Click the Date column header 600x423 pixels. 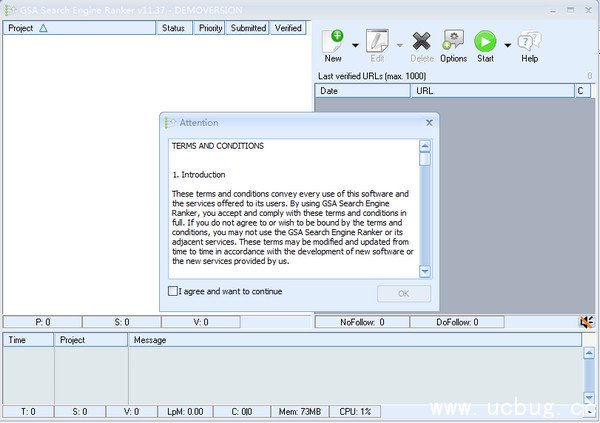pyautogui.click(x=362, y=91)
